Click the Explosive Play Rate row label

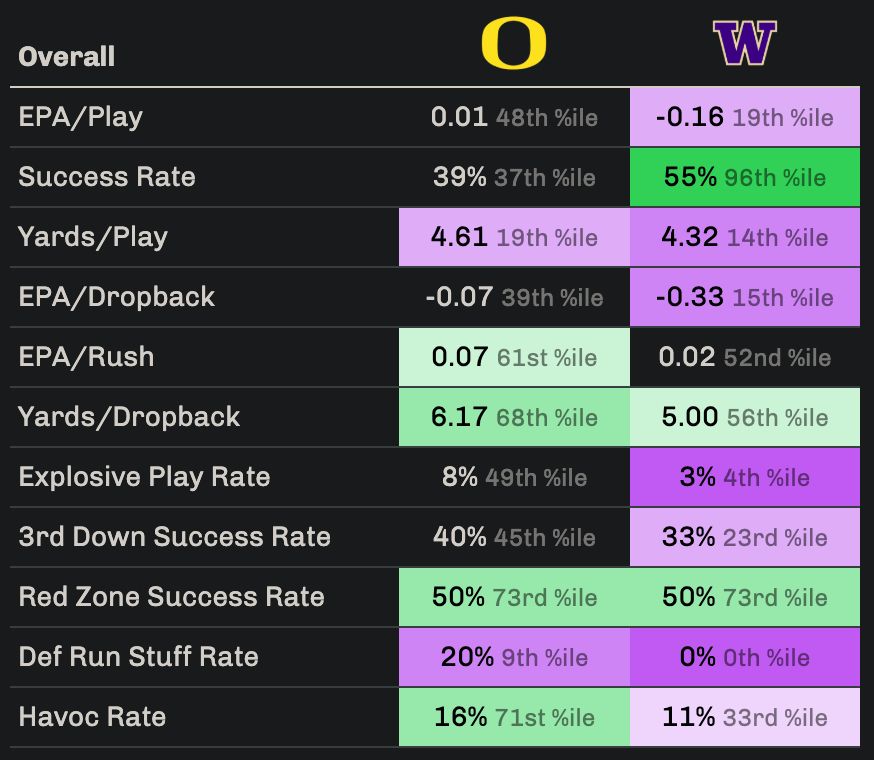[x=144, y=477]
